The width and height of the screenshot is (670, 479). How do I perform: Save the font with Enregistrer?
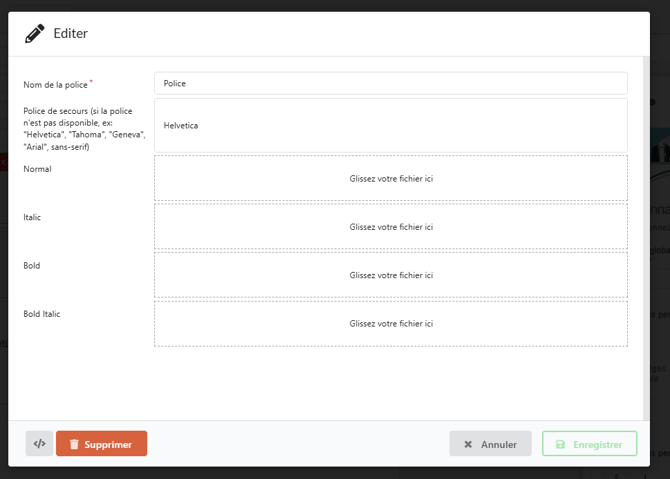(x=589, y=444)
